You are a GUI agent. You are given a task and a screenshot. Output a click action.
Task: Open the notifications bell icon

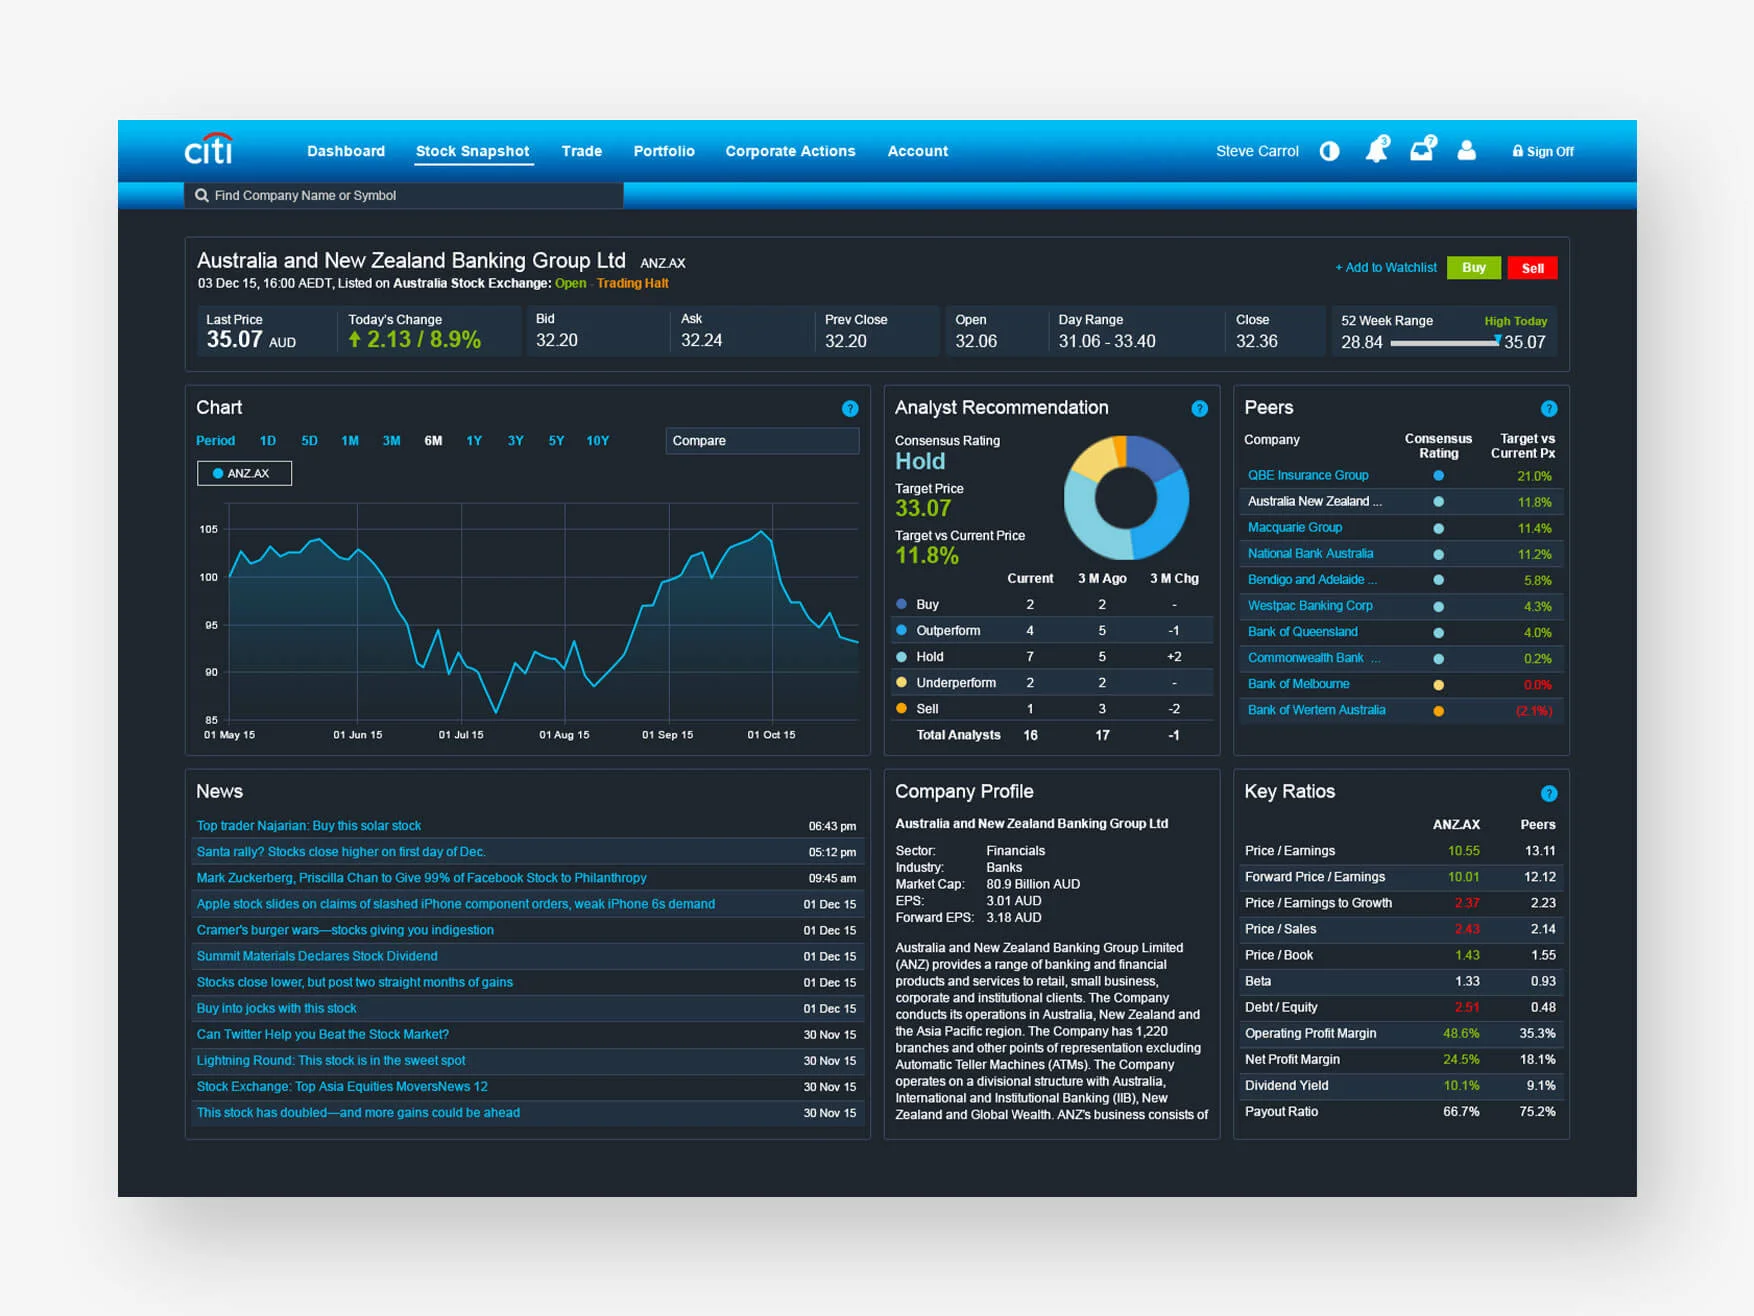click(x=1377, y=150)
